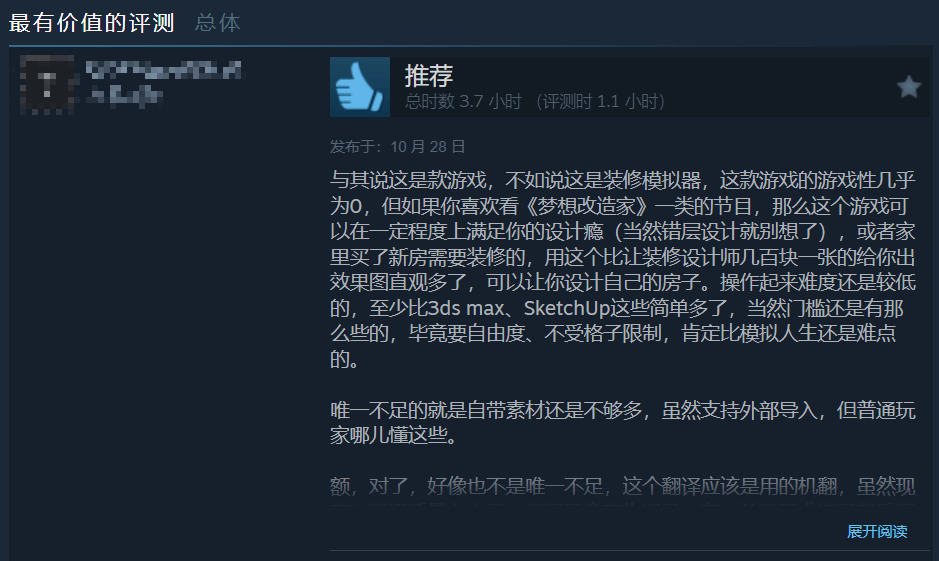Click the 总时数 3.7 小时 playtime text

click(x=463, y=102)
